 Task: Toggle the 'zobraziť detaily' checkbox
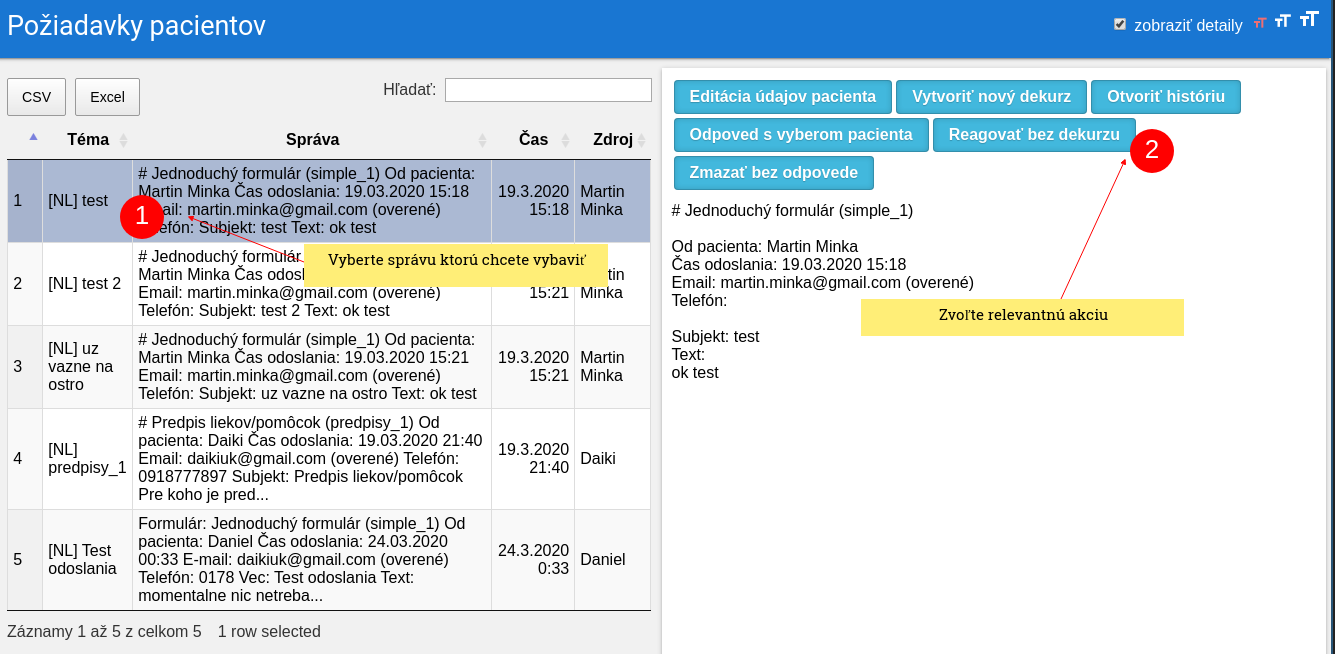[1120, 24]
